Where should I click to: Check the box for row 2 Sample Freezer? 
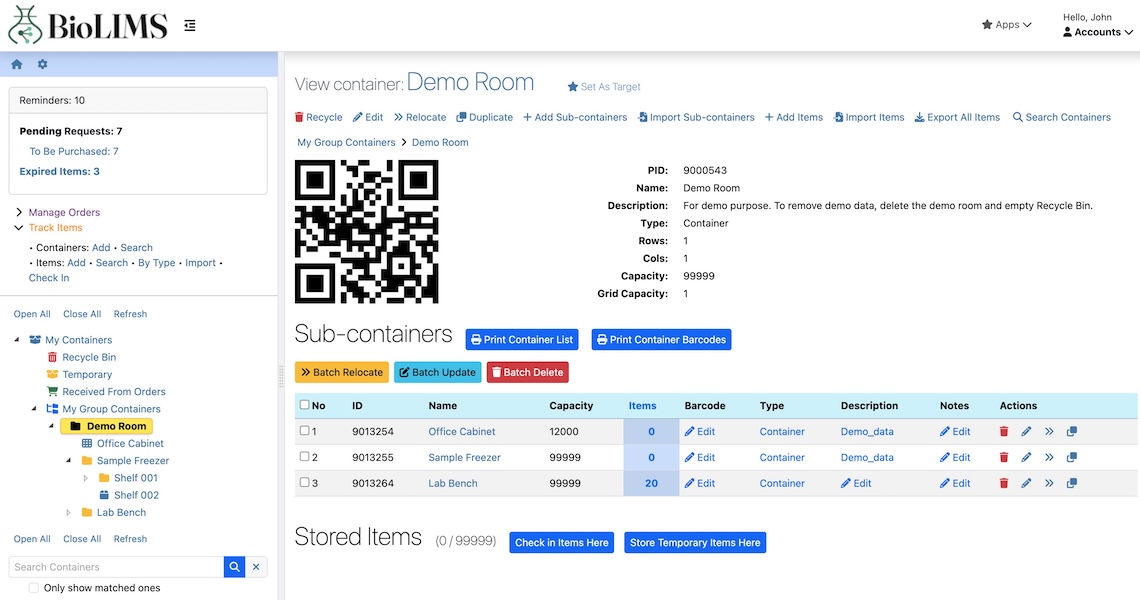click(x=305, y=457)
